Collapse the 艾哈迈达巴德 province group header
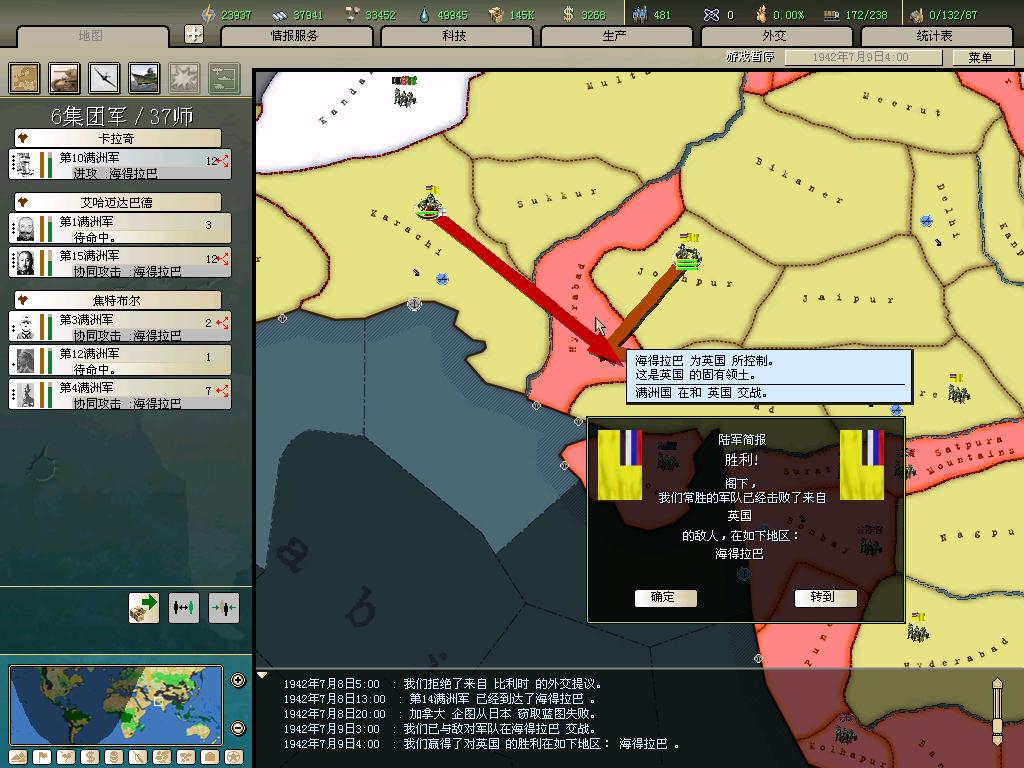This screenshot has height=768, width=1024. click(118, 202)
